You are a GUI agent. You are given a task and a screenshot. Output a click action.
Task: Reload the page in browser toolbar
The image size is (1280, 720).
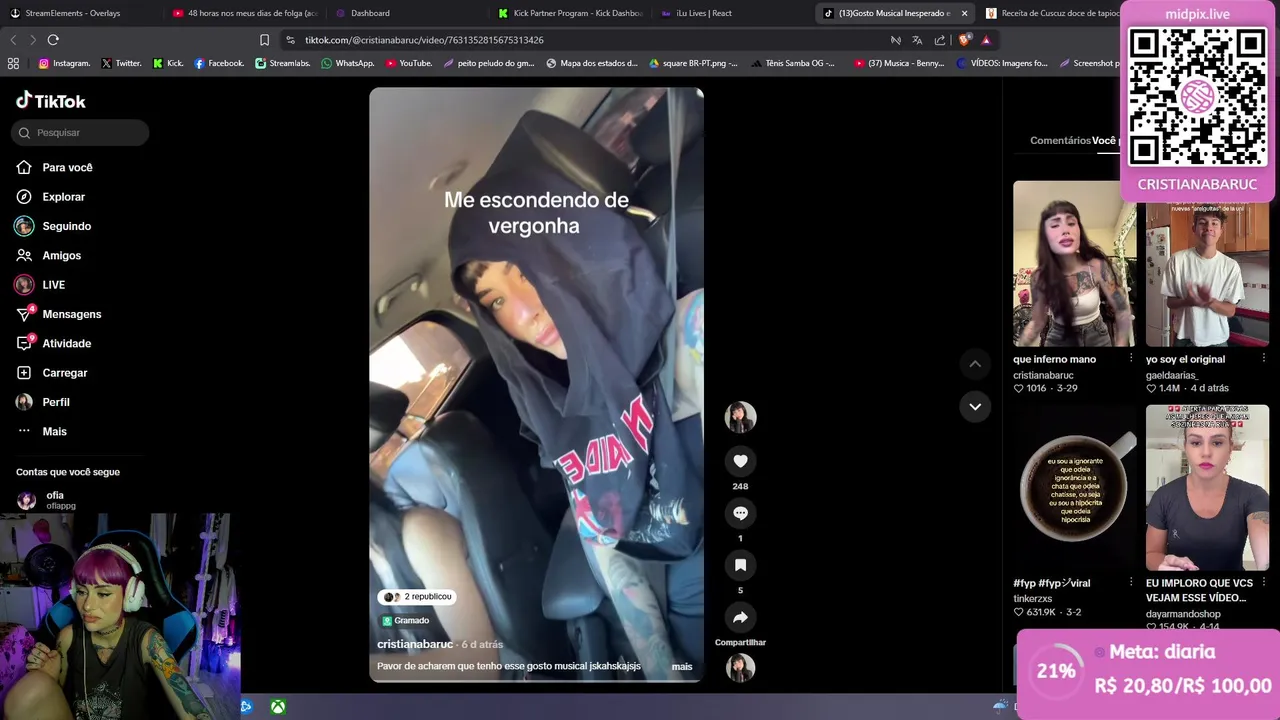(x=53, y=40)
